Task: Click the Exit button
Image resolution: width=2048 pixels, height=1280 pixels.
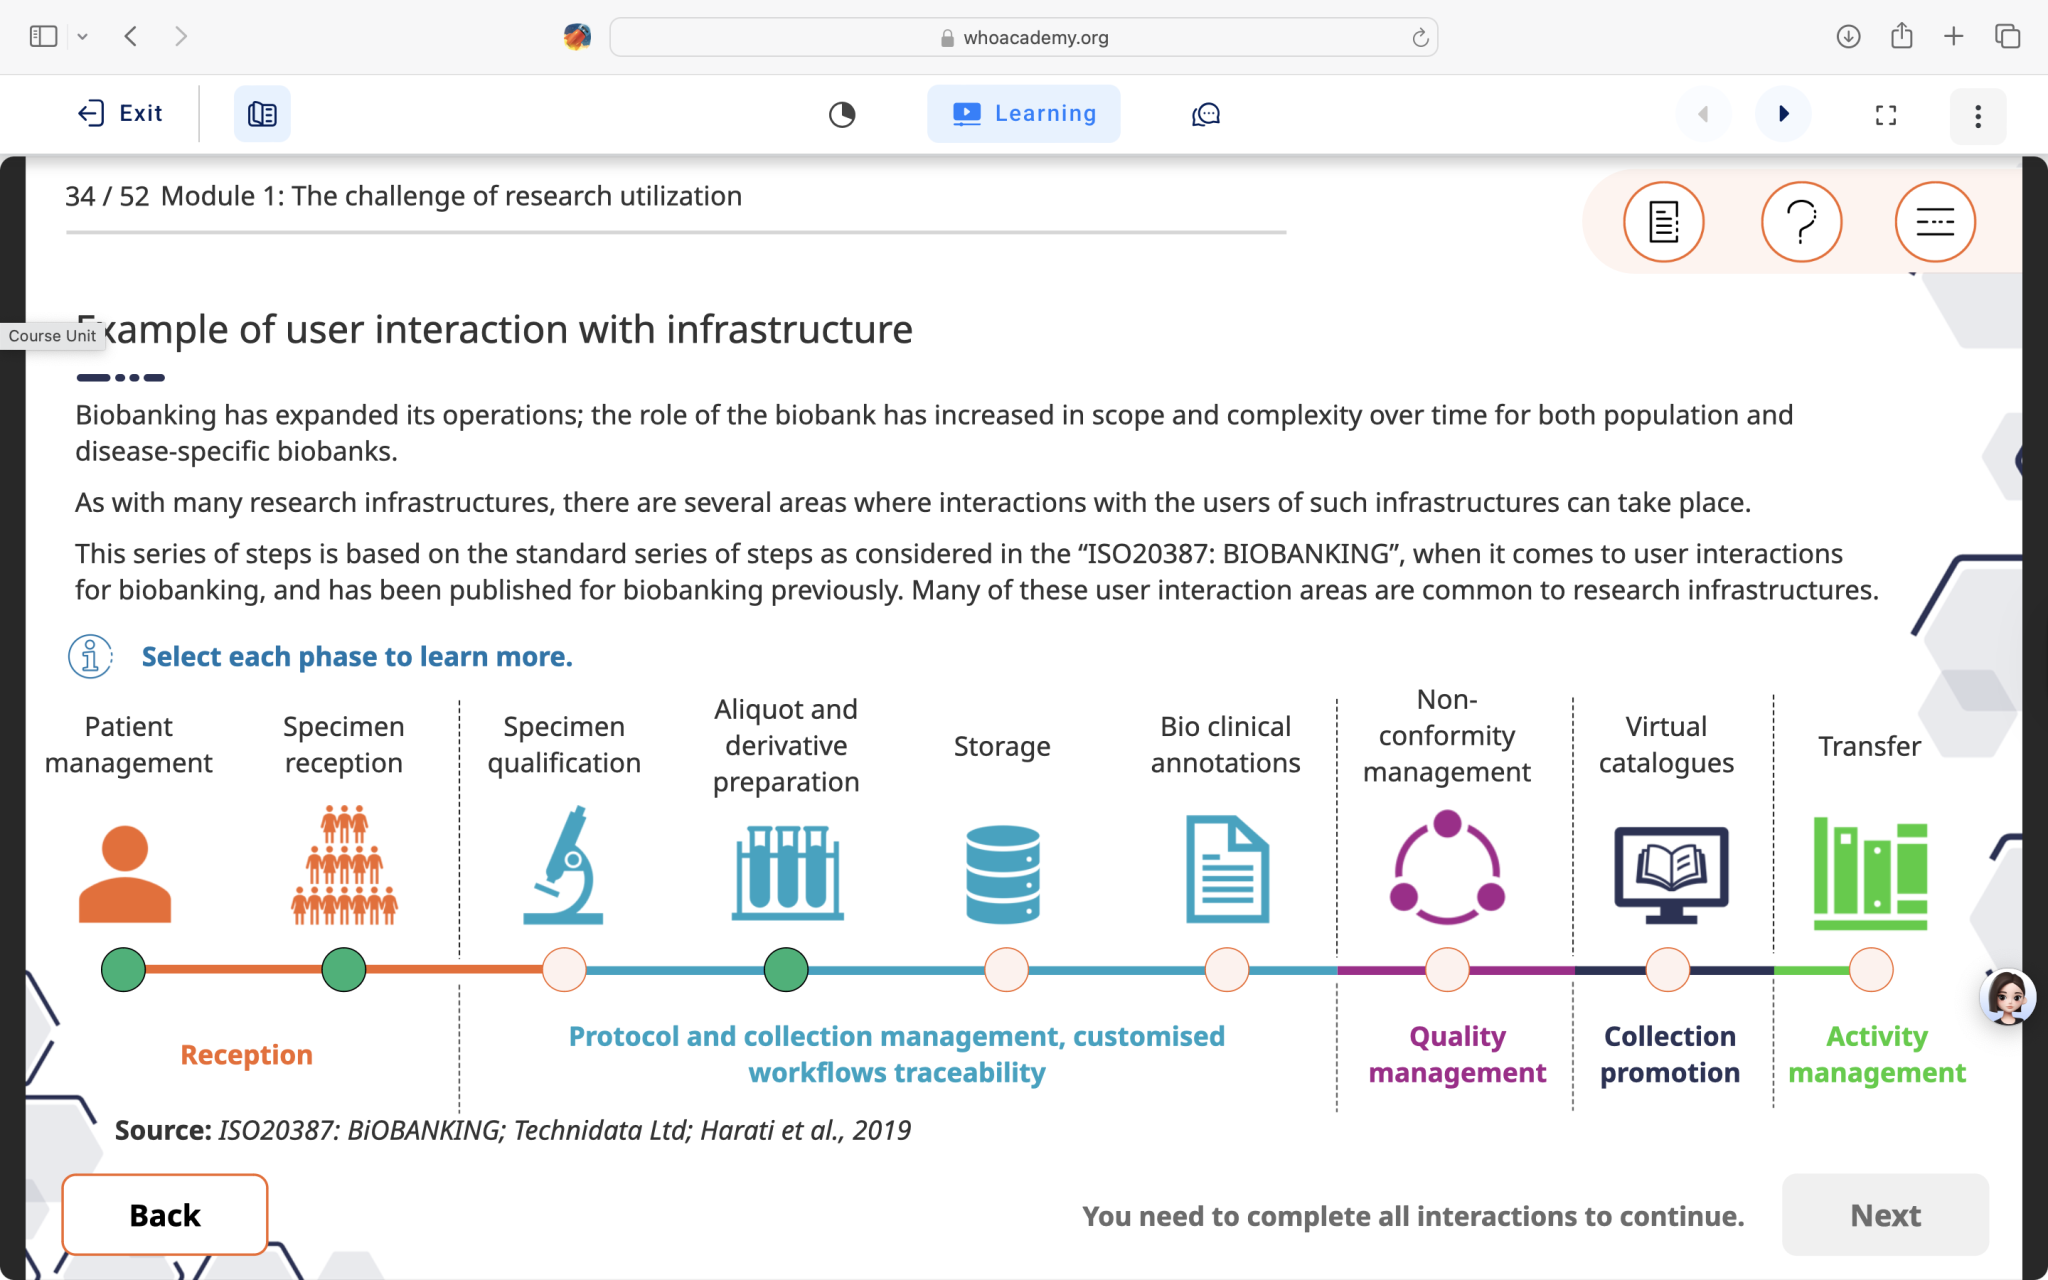Action: click(120, 114)
